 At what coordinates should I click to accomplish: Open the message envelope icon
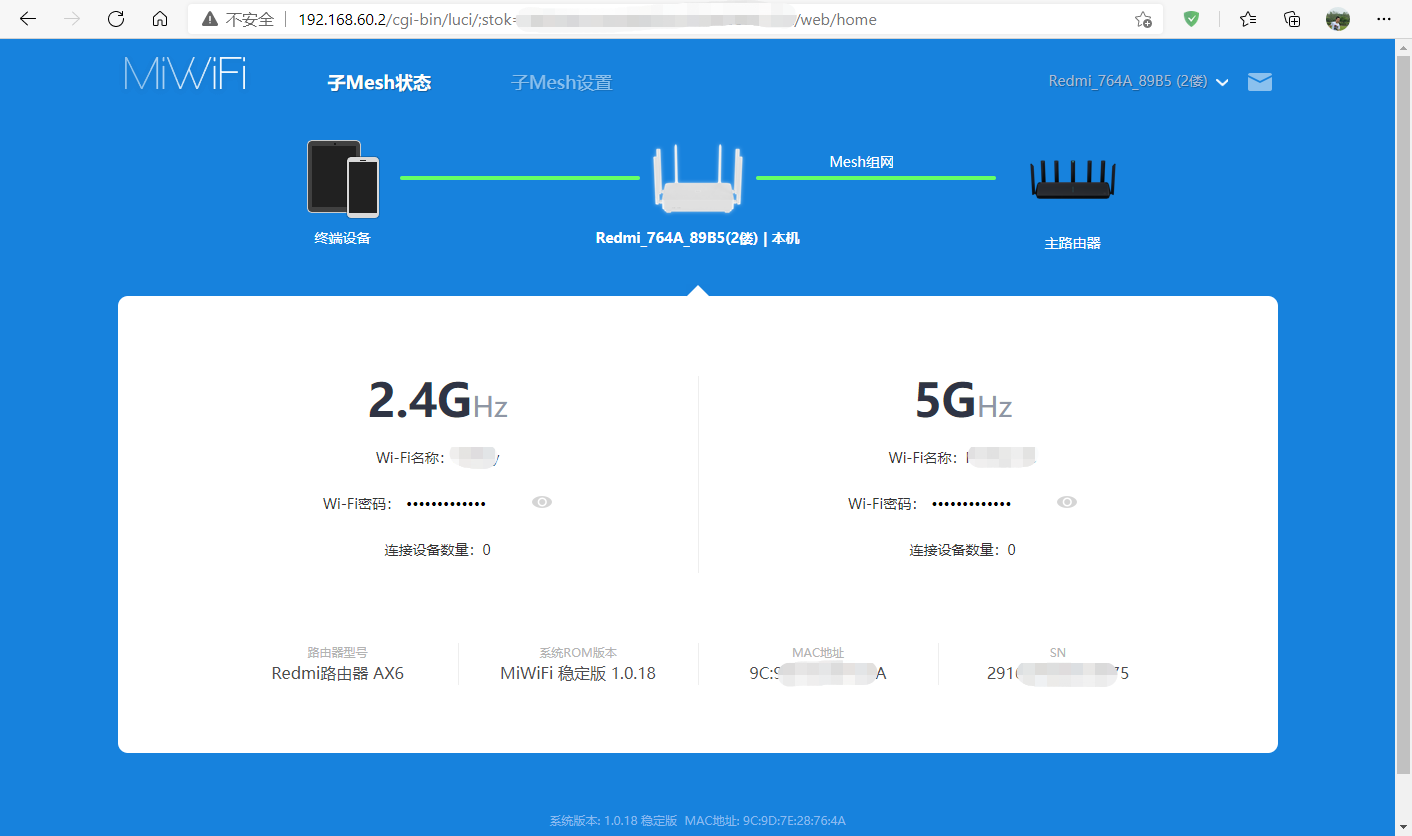click(1259, 82)
